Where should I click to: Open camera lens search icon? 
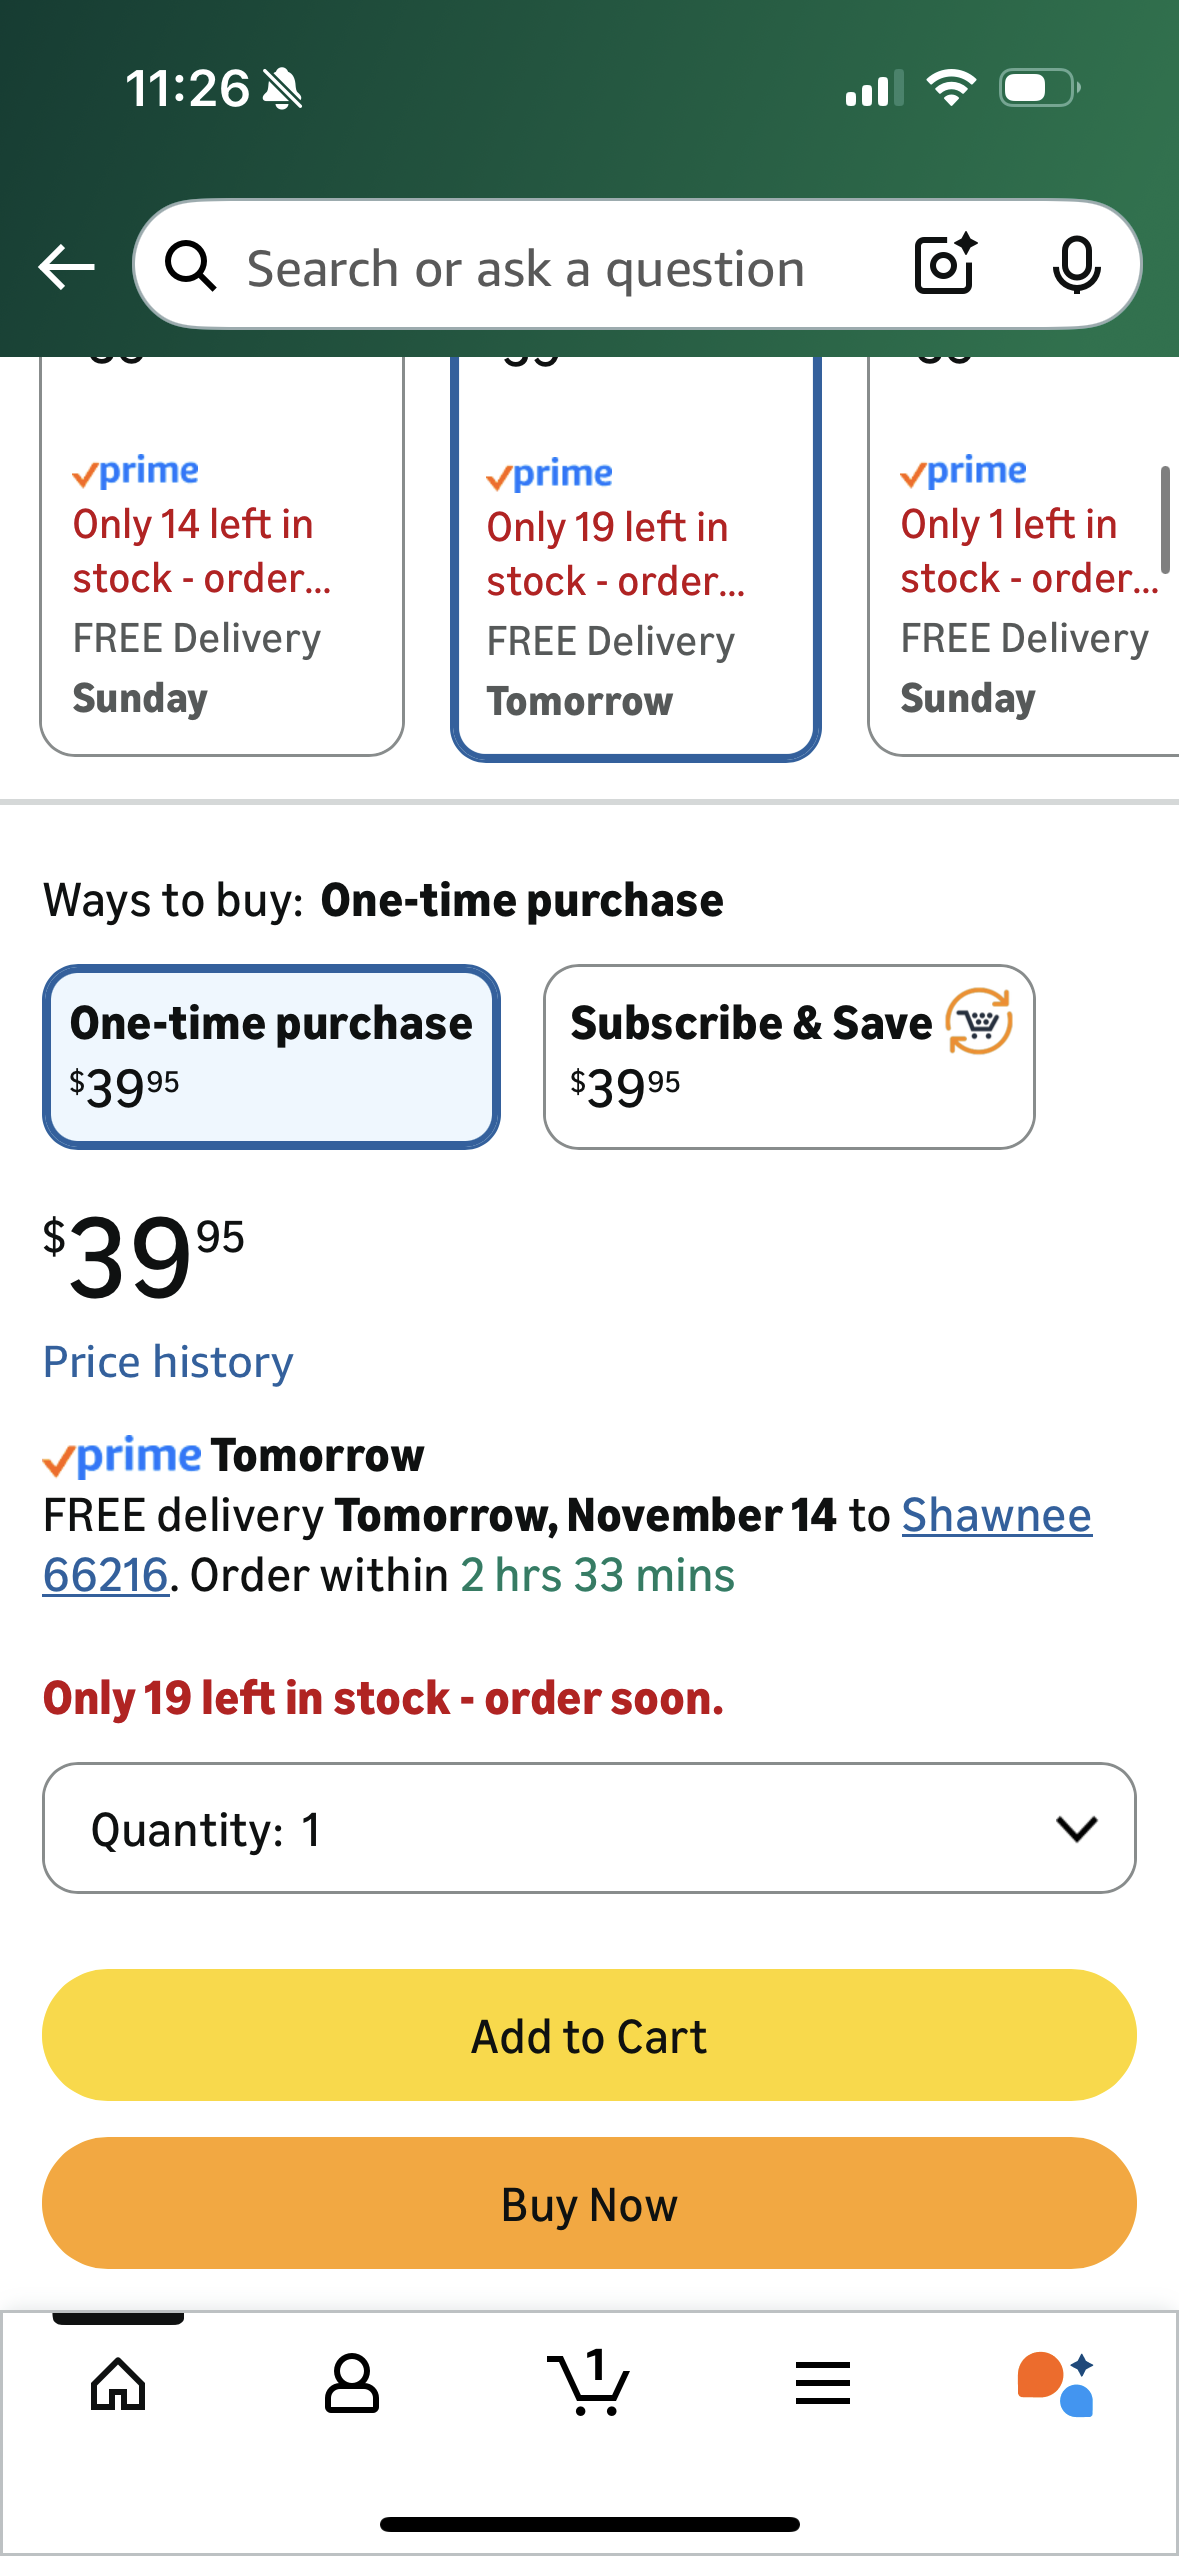coord(945,265)
